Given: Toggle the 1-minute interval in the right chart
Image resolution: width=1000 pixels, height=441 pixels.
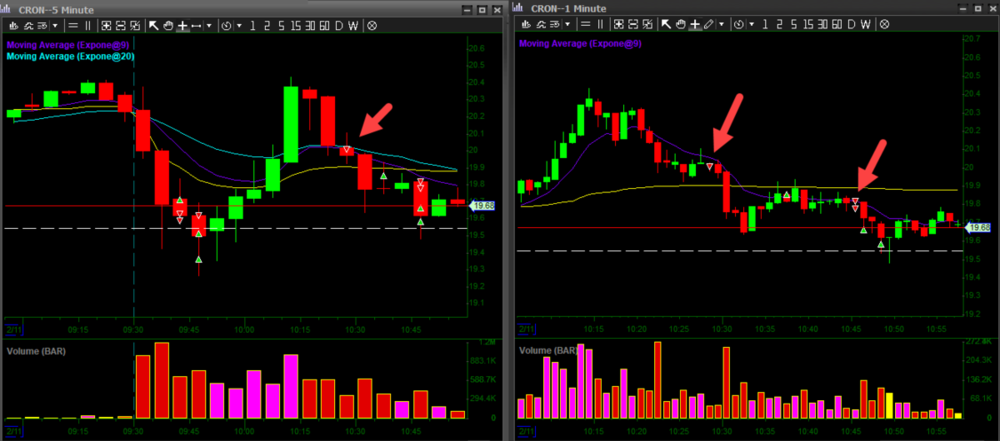Looking at the screenshot, I should pos(765,25).
